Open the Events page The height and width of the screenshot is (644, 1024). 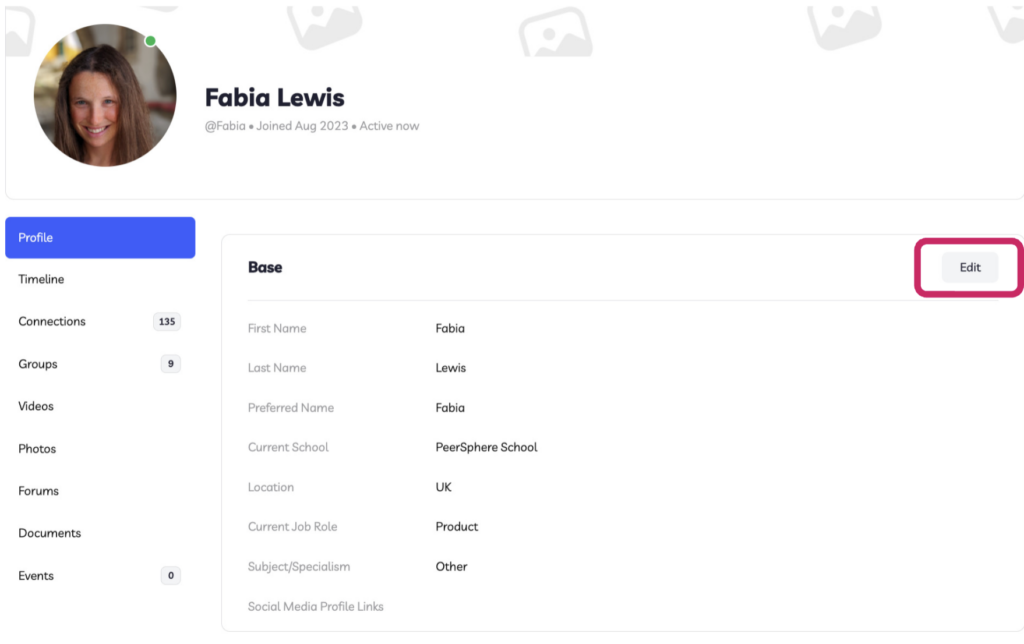click(x=36, y=575)
